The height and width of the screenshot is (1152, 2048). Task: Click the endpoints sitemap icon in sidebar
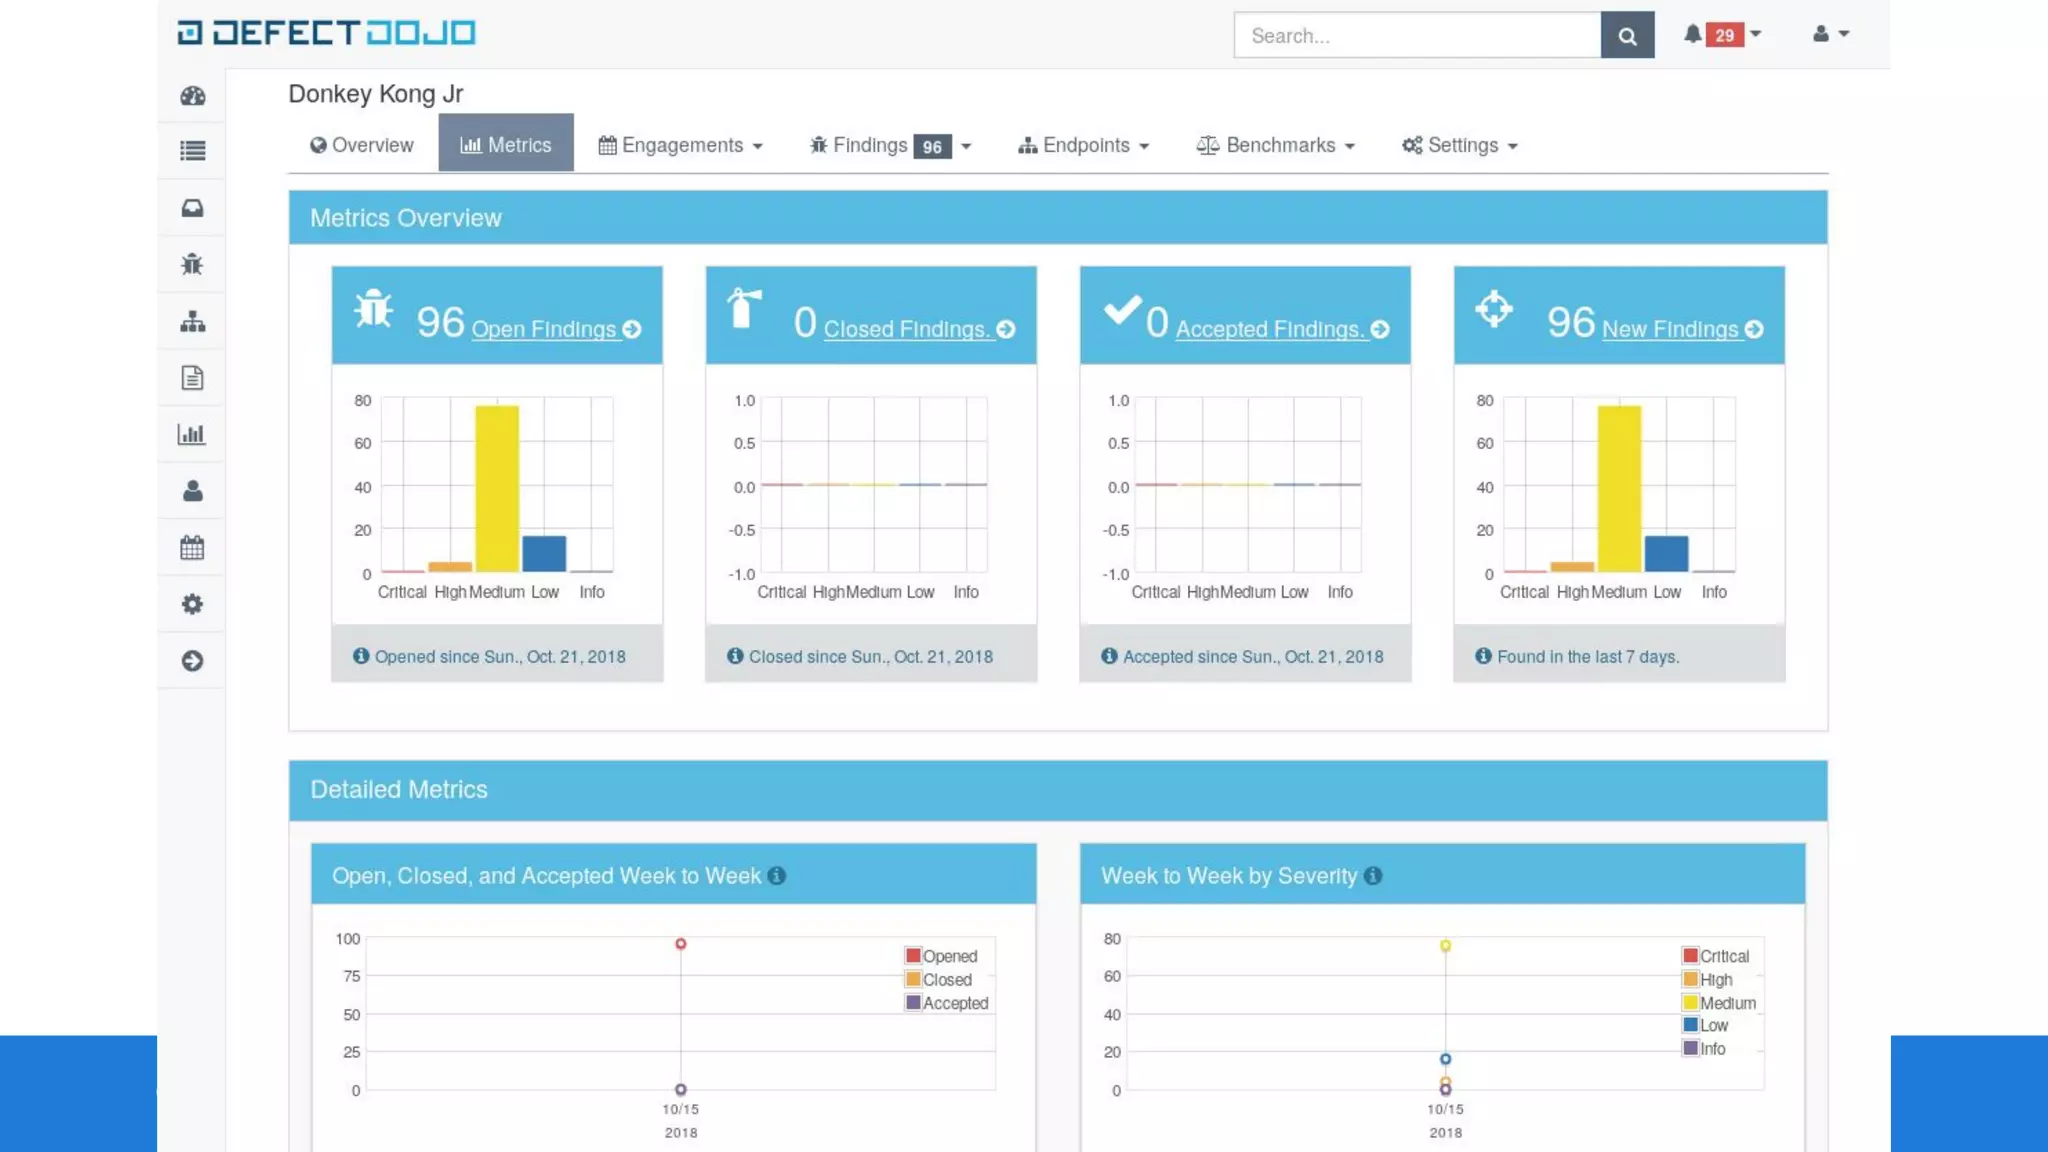click(x=192, y=322)
